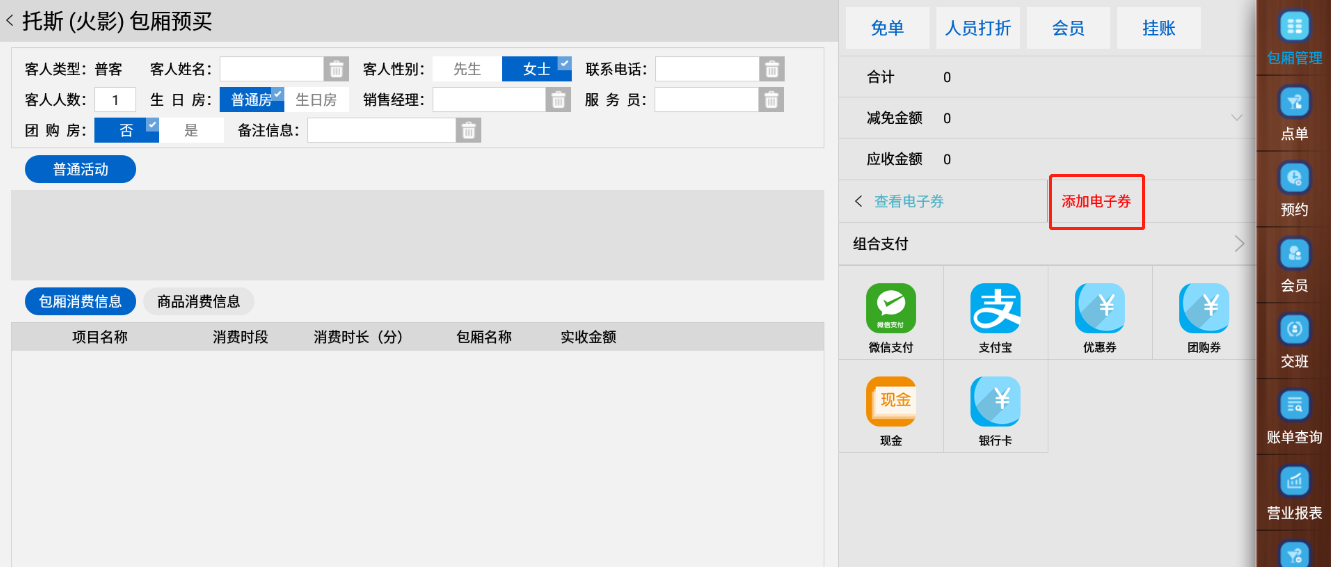This screenshot has height=567, width=1331.
Task: Click 添加电子券
Action: pos(1096,202)
